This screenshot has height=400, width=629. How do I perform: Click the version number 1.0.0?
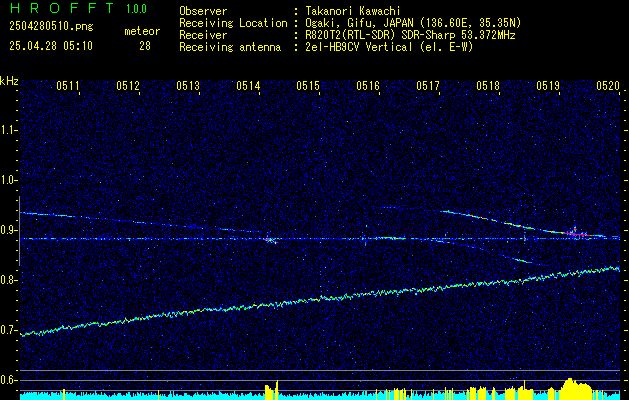click(136, 9)
